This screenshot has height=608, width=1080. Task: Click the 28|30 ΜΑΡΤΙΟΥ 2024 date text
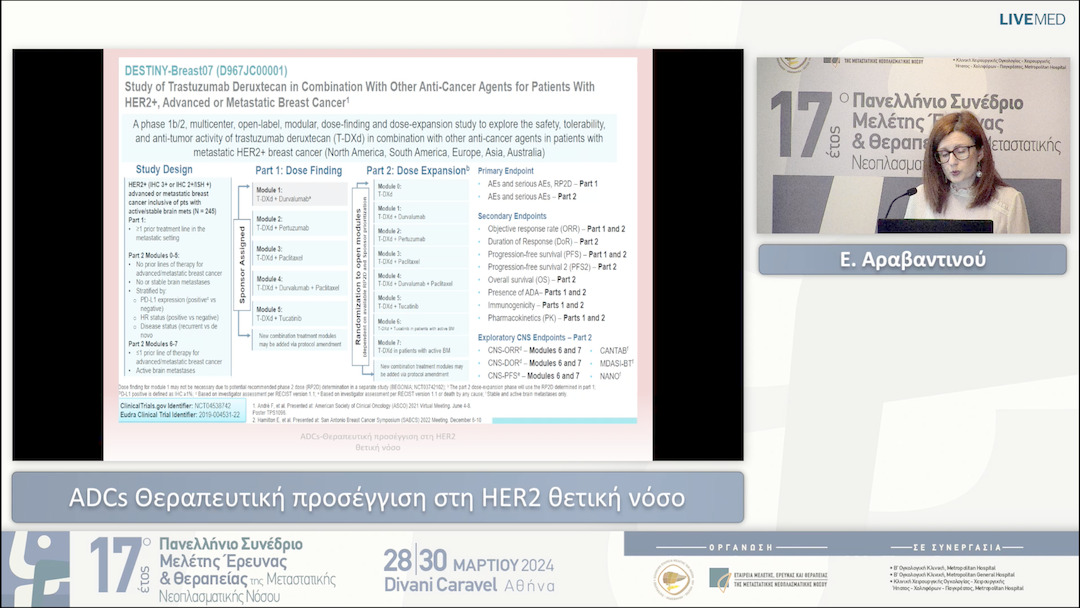(468, 562)
